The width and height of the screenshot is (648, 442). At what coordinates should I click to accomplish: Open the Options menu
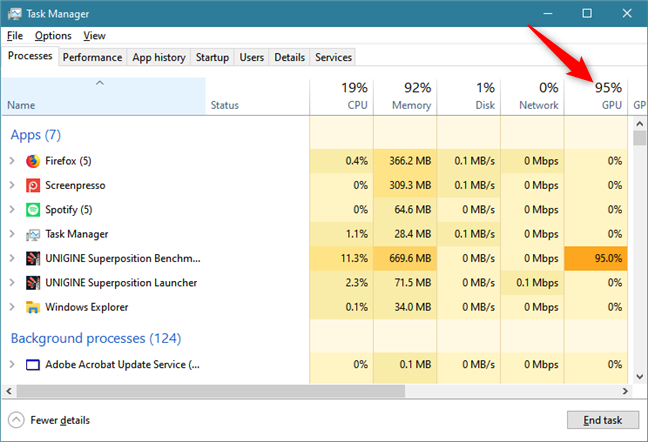coord(53,36)
